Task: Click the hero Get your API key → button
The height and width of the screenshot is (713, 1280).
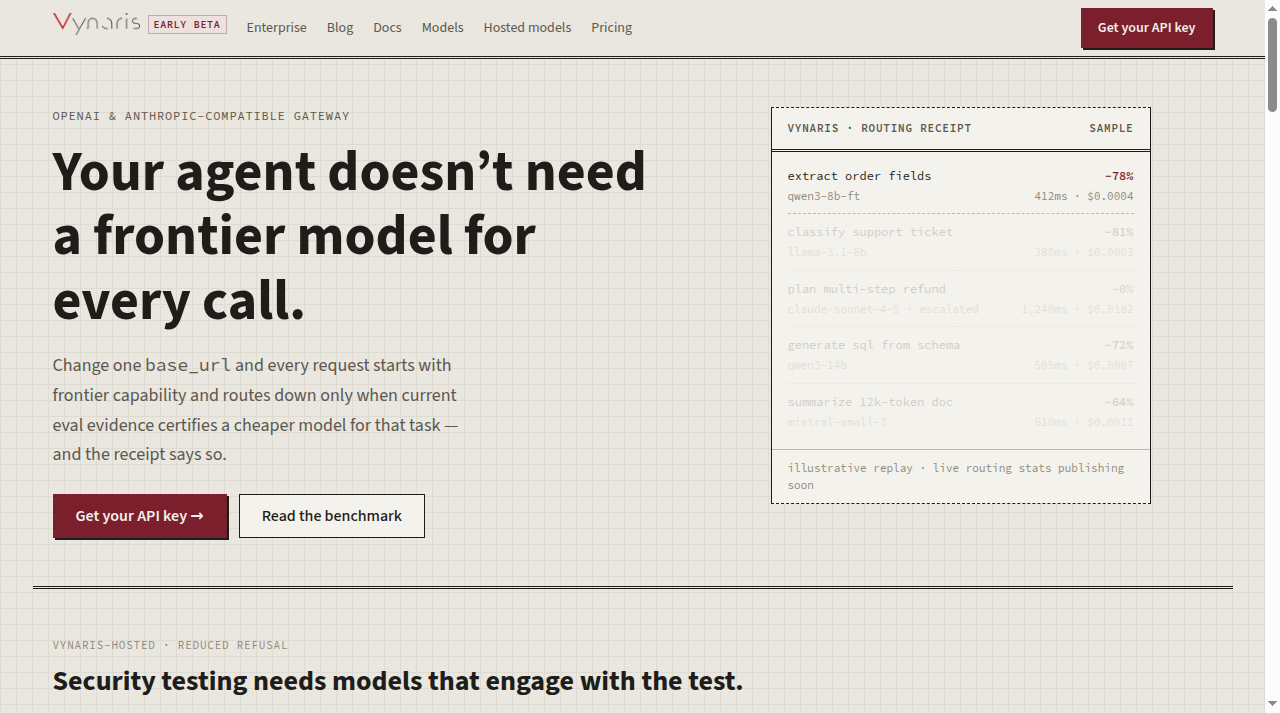Action: pos(140,516)
